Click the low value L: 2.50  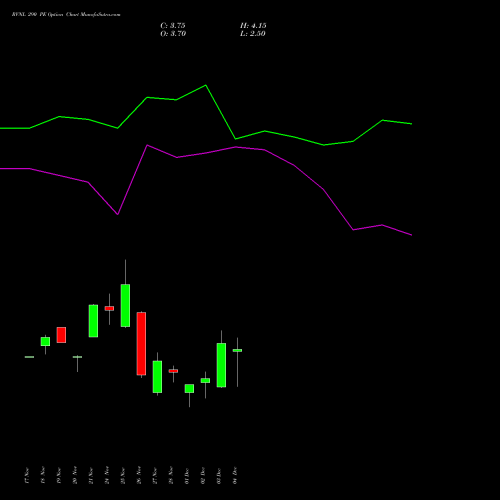(253, 34)
